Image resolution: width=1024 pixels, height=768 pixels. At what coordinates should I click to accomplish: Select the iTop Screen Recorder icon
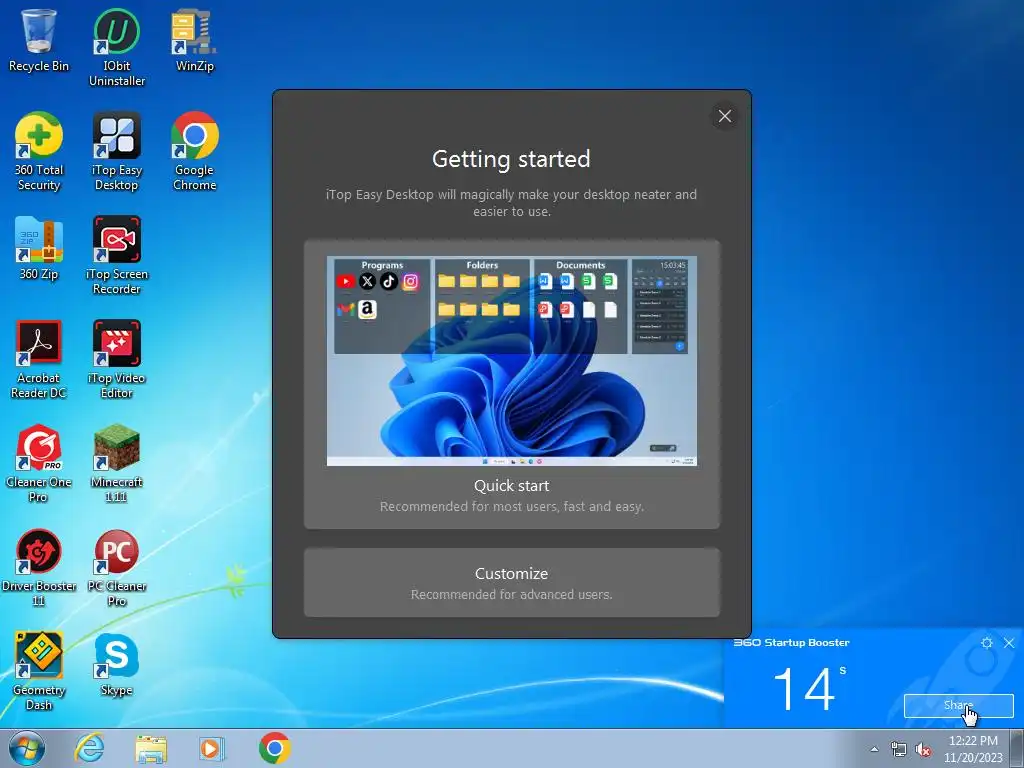pyautogui.click(x=117, y=255)
